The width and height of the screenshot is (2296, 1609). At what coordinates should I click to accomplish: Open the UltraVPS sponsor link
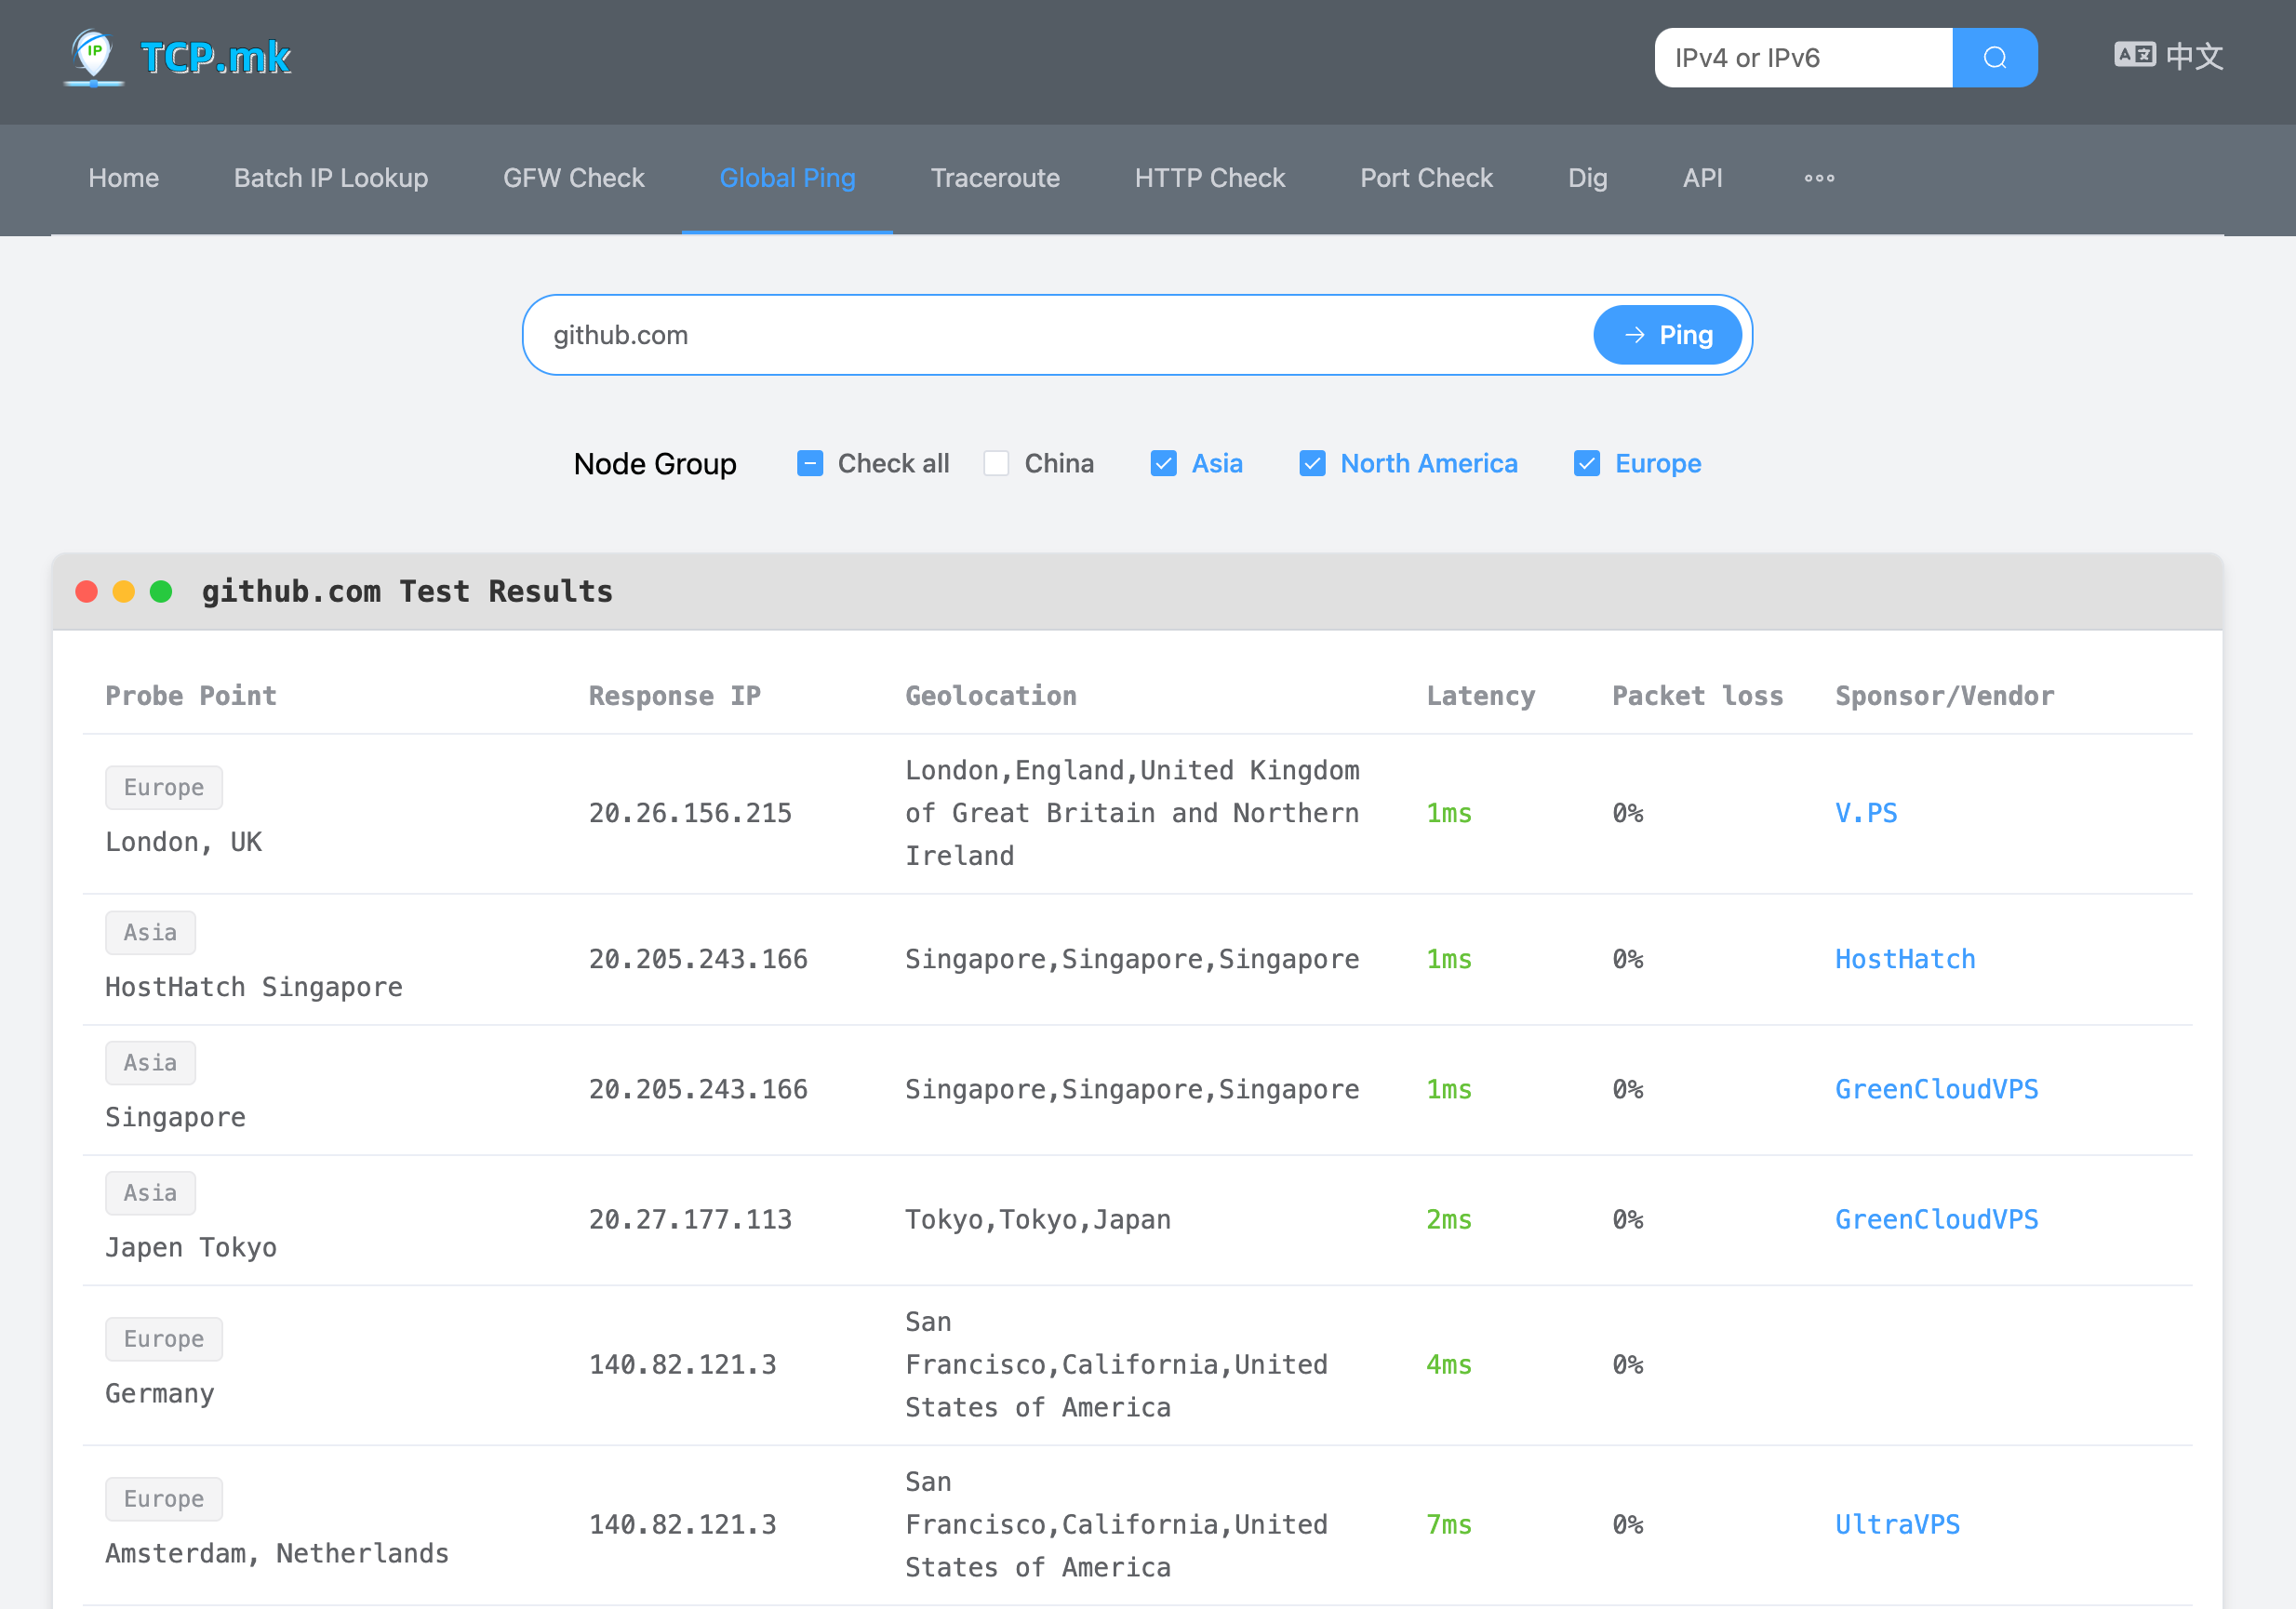(1897, 1524)
